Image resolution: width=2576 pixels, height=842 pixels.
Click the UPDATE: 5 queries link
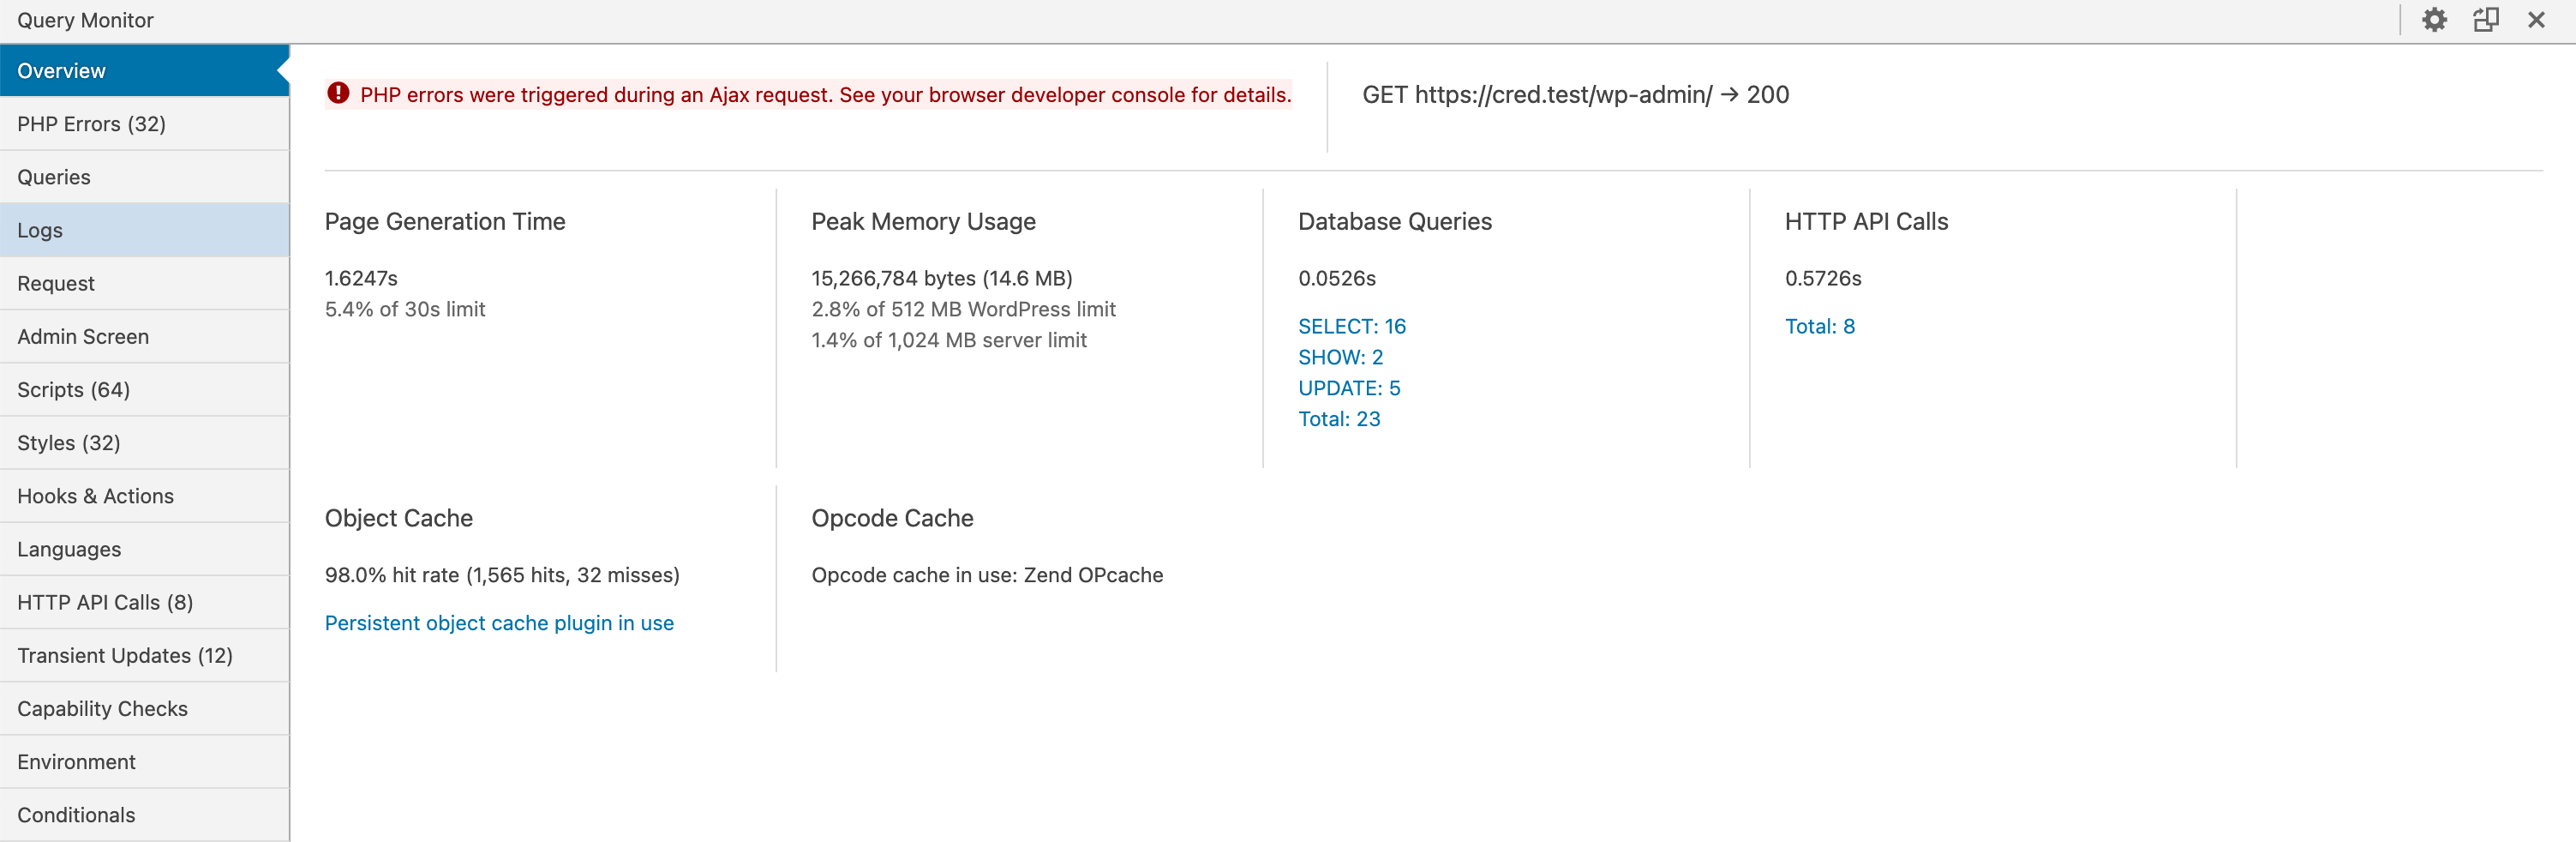1348,388
